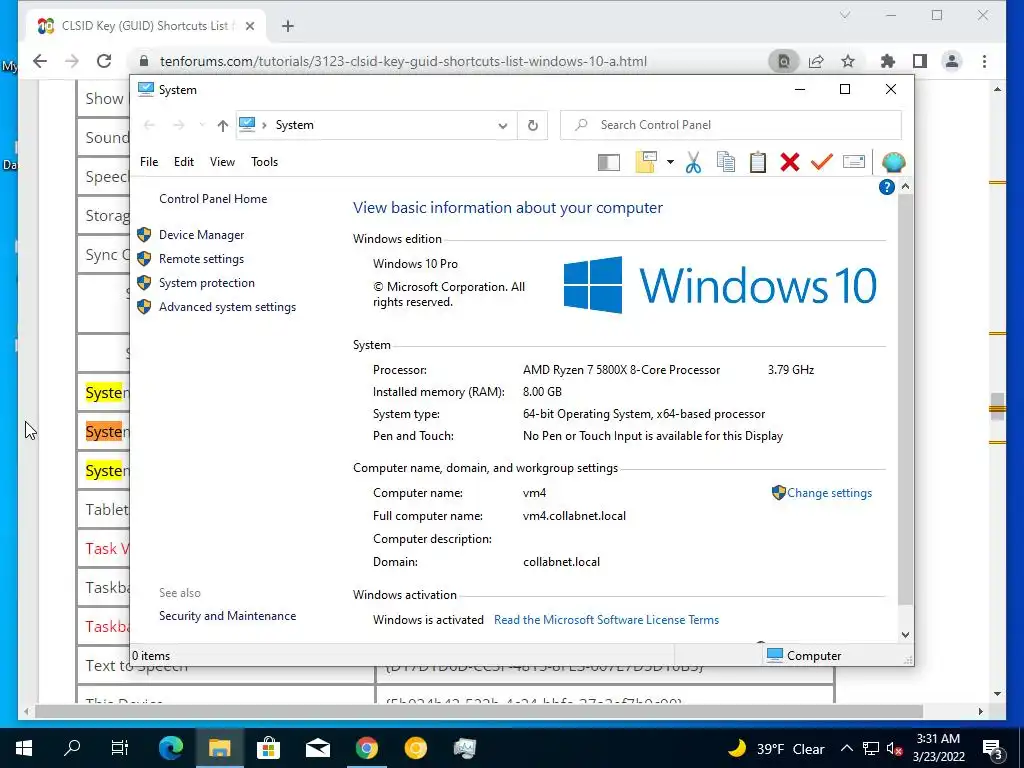The height and width of the screenshot is (768, 1024).
Task: Close the CLSID Key tab
Action: tap(249, 26)
